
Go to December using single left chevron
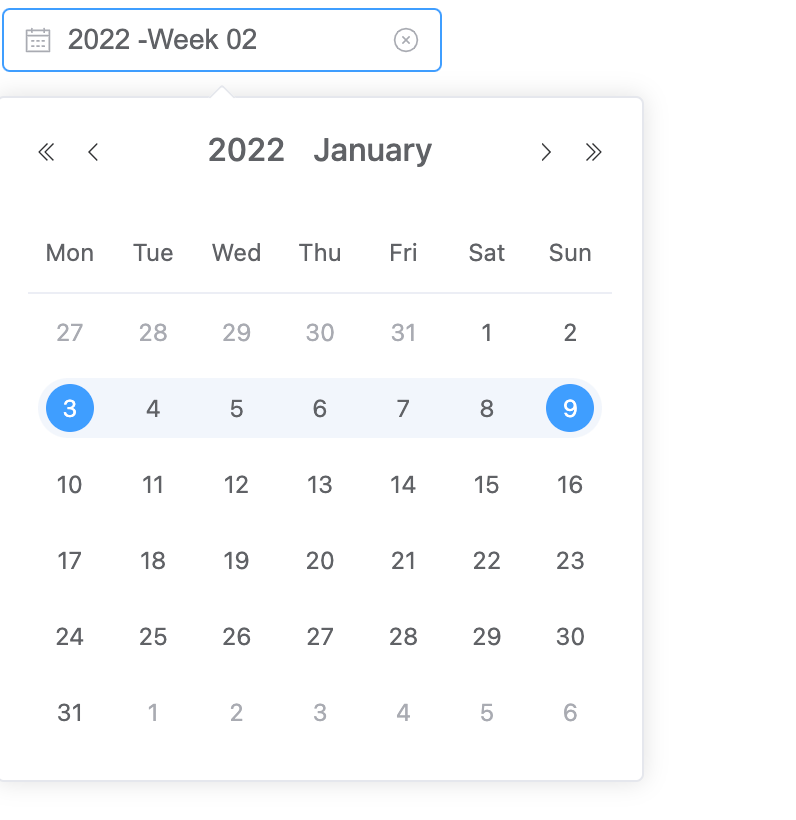click(x=93, y=151)
